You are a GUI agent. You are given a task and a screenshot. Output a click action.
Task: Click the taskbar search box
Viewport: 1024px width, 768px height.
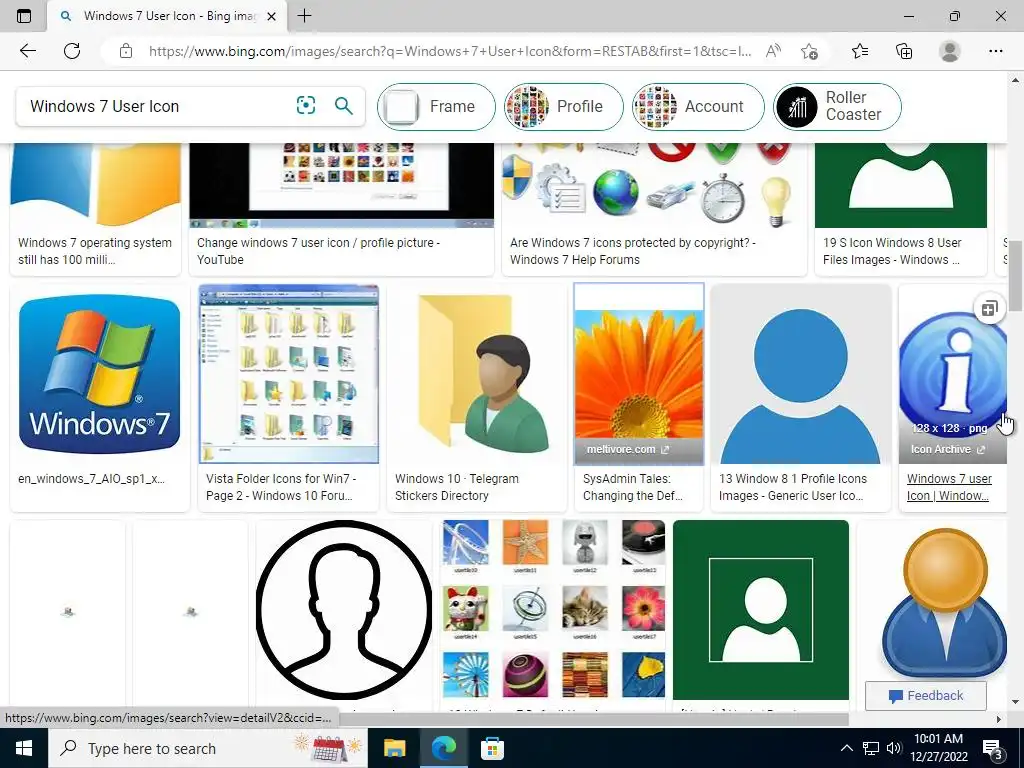pyautogui.click(x=208, y=748)
